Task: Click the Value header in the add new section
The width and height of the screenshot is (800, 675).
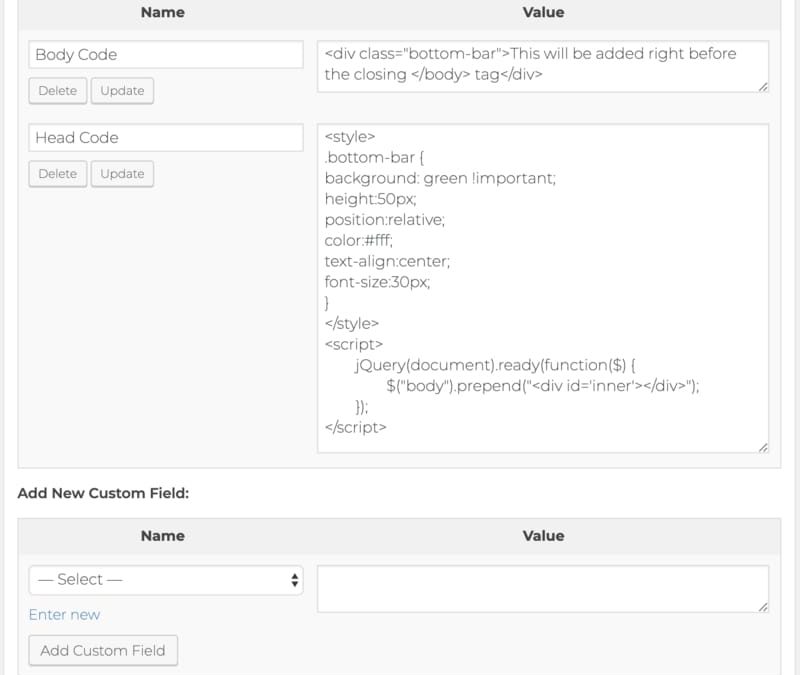Action: click(543, 536)
